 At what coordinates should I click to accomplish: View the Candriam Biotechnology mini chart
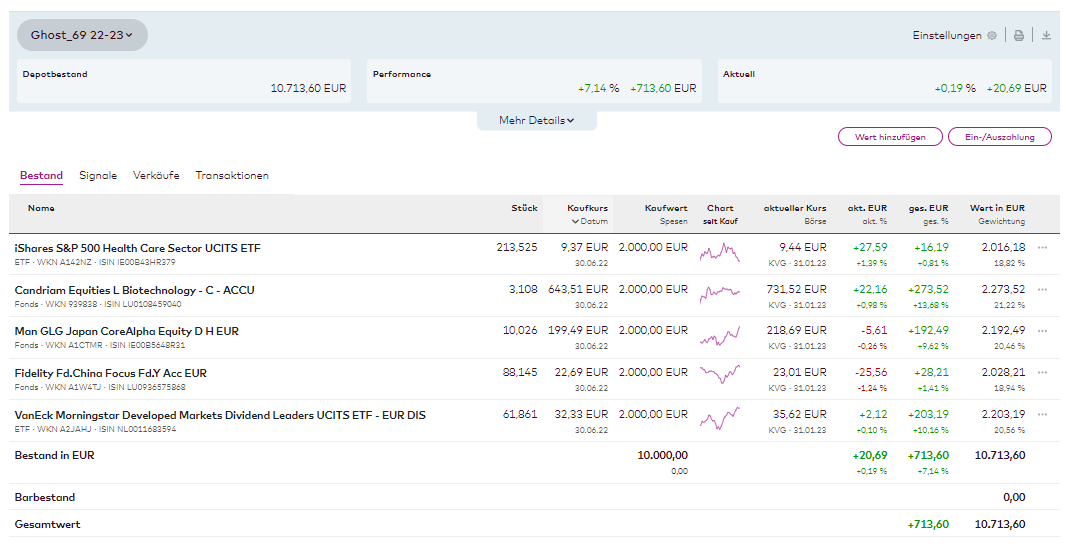pyautogui.click(x=719, y=293)
